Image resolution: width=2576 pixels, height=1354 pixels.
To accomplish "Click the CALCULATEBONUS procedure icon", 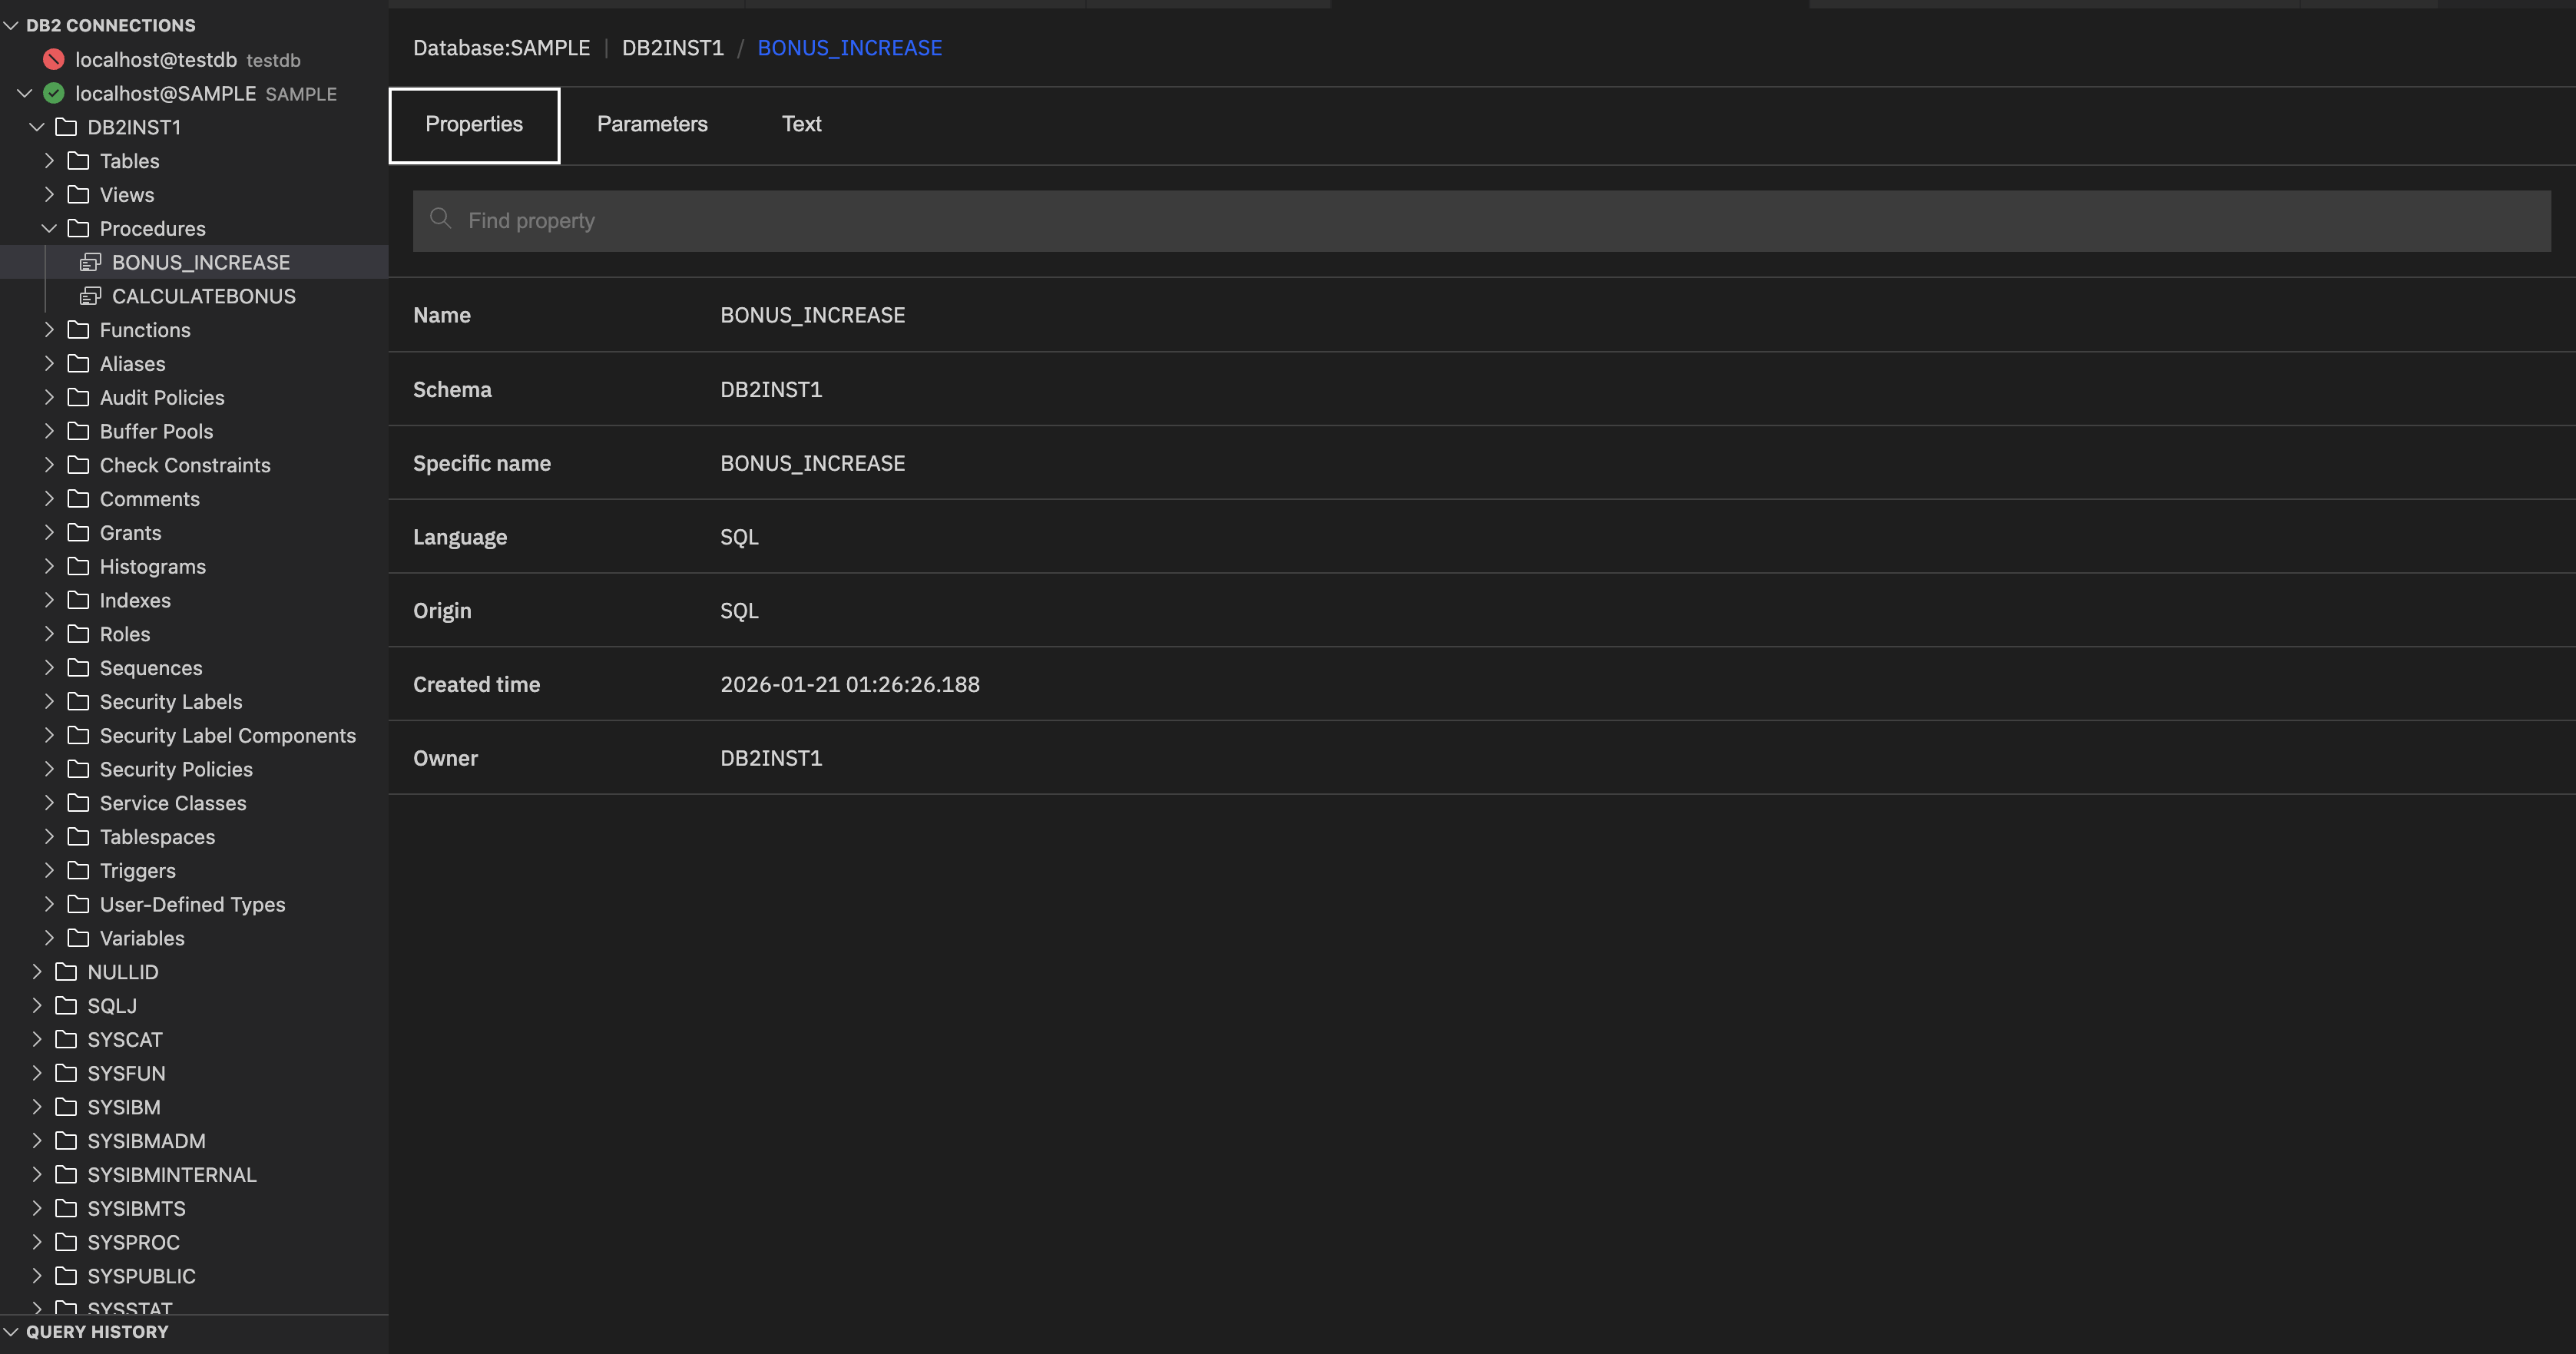I will click(x=91, y=296).
